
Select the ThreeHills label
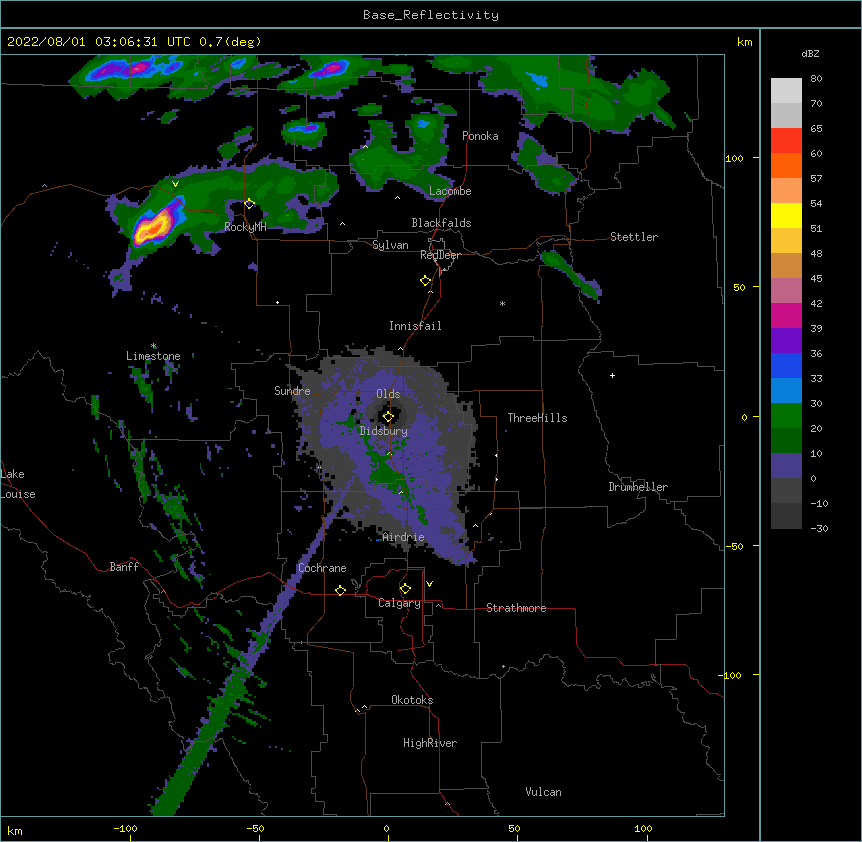[x=538, y=418]
